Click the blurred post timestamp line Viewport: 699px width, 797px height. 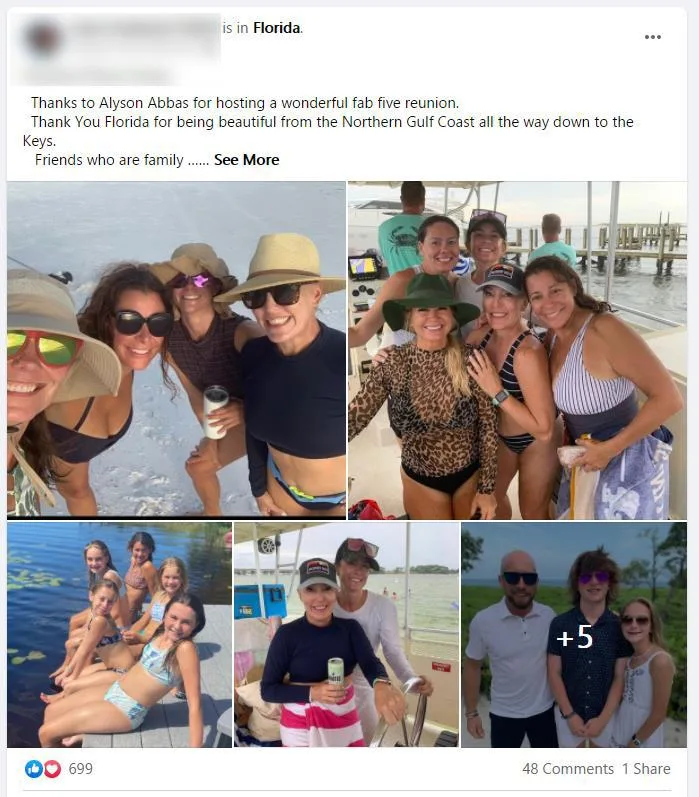point(97,75)
